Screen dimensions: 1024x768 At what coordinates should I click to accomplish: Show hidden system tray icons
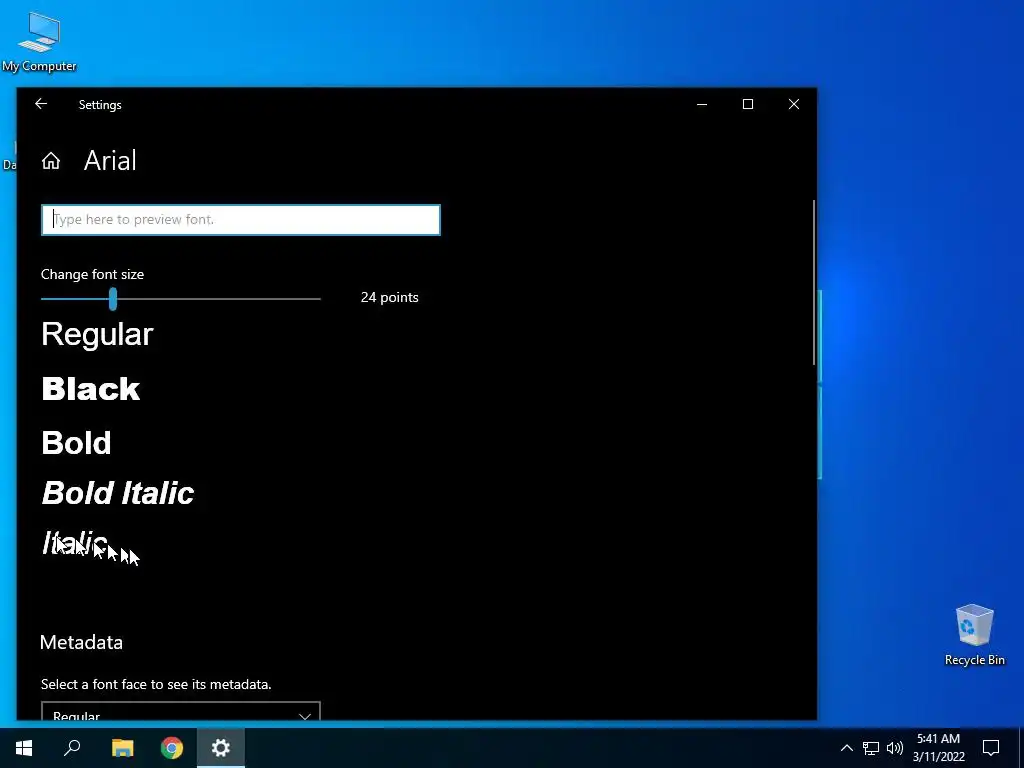(846, 748)
